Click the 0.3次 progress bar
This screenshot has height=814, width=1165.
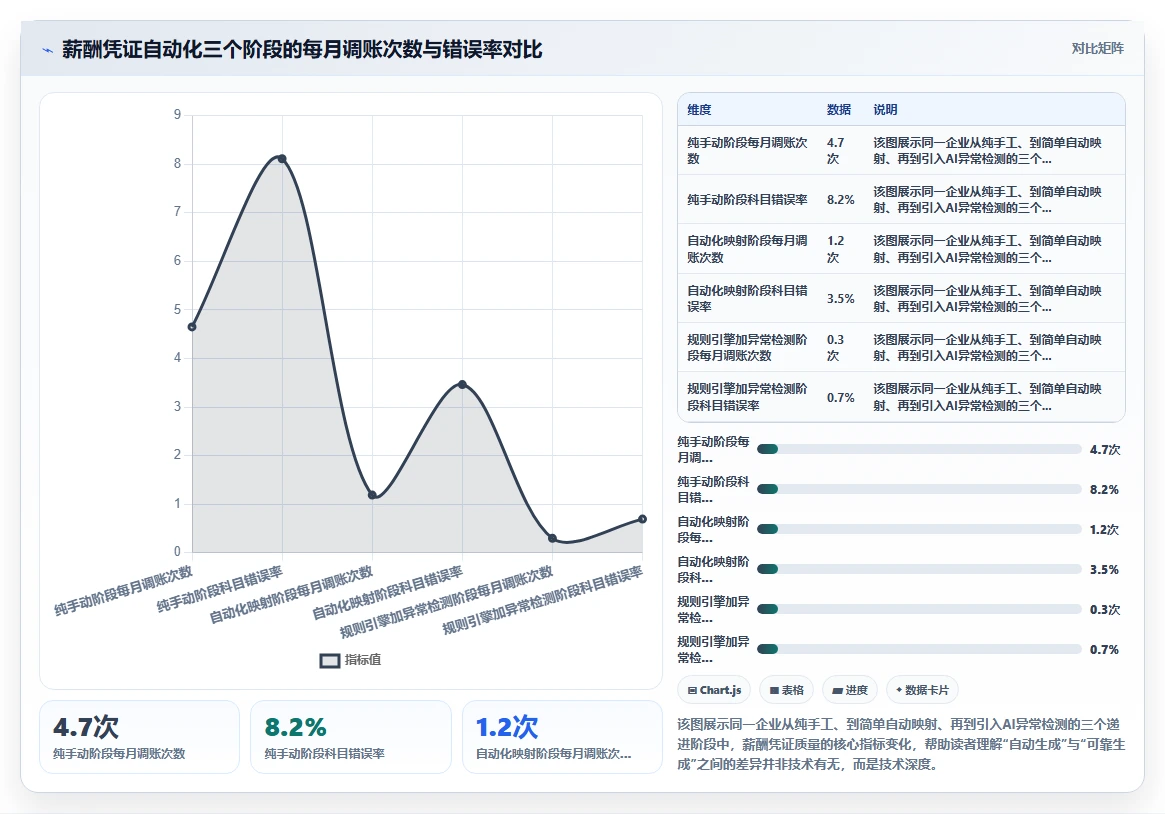click(919, 610)
